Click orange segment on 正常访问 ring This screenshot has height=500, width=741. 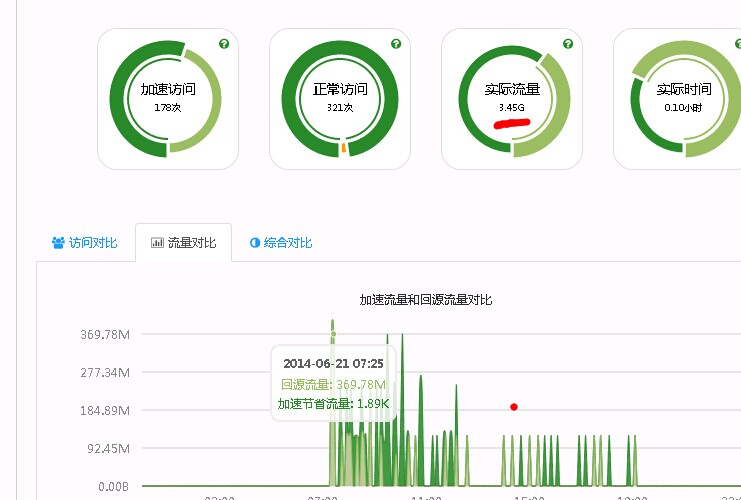[x=344, y=148]
